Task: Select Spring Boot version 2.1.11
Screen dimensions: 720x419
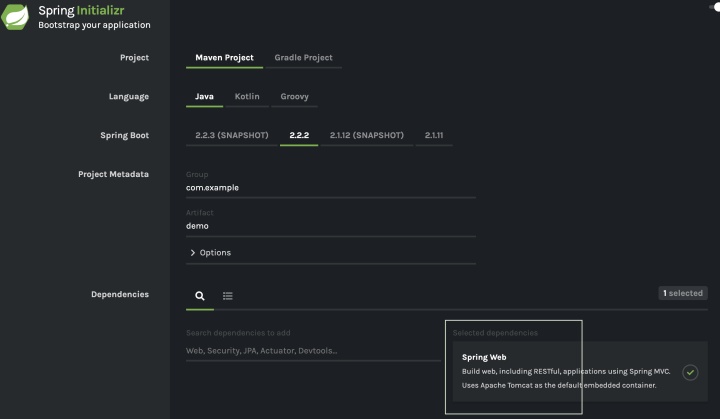Action: tap(434, 135)
